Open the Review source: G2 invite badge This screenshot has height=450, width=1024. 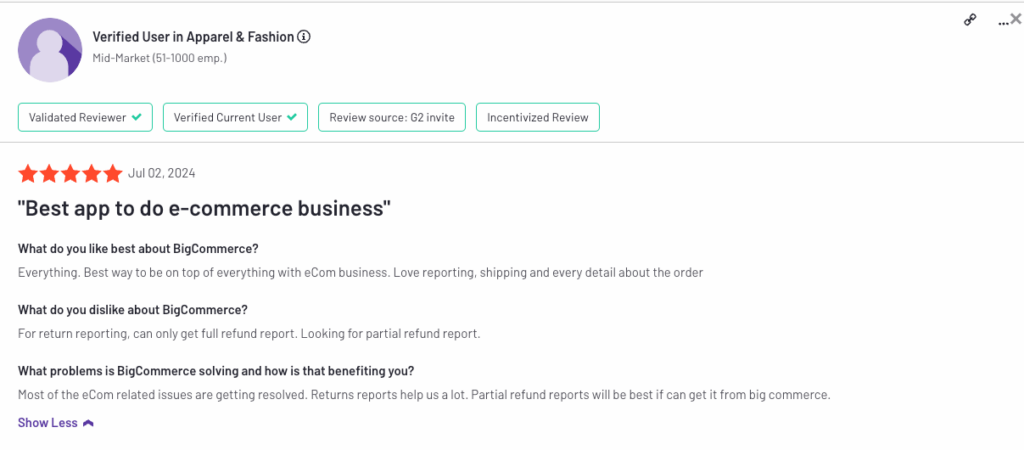[392, 118]
